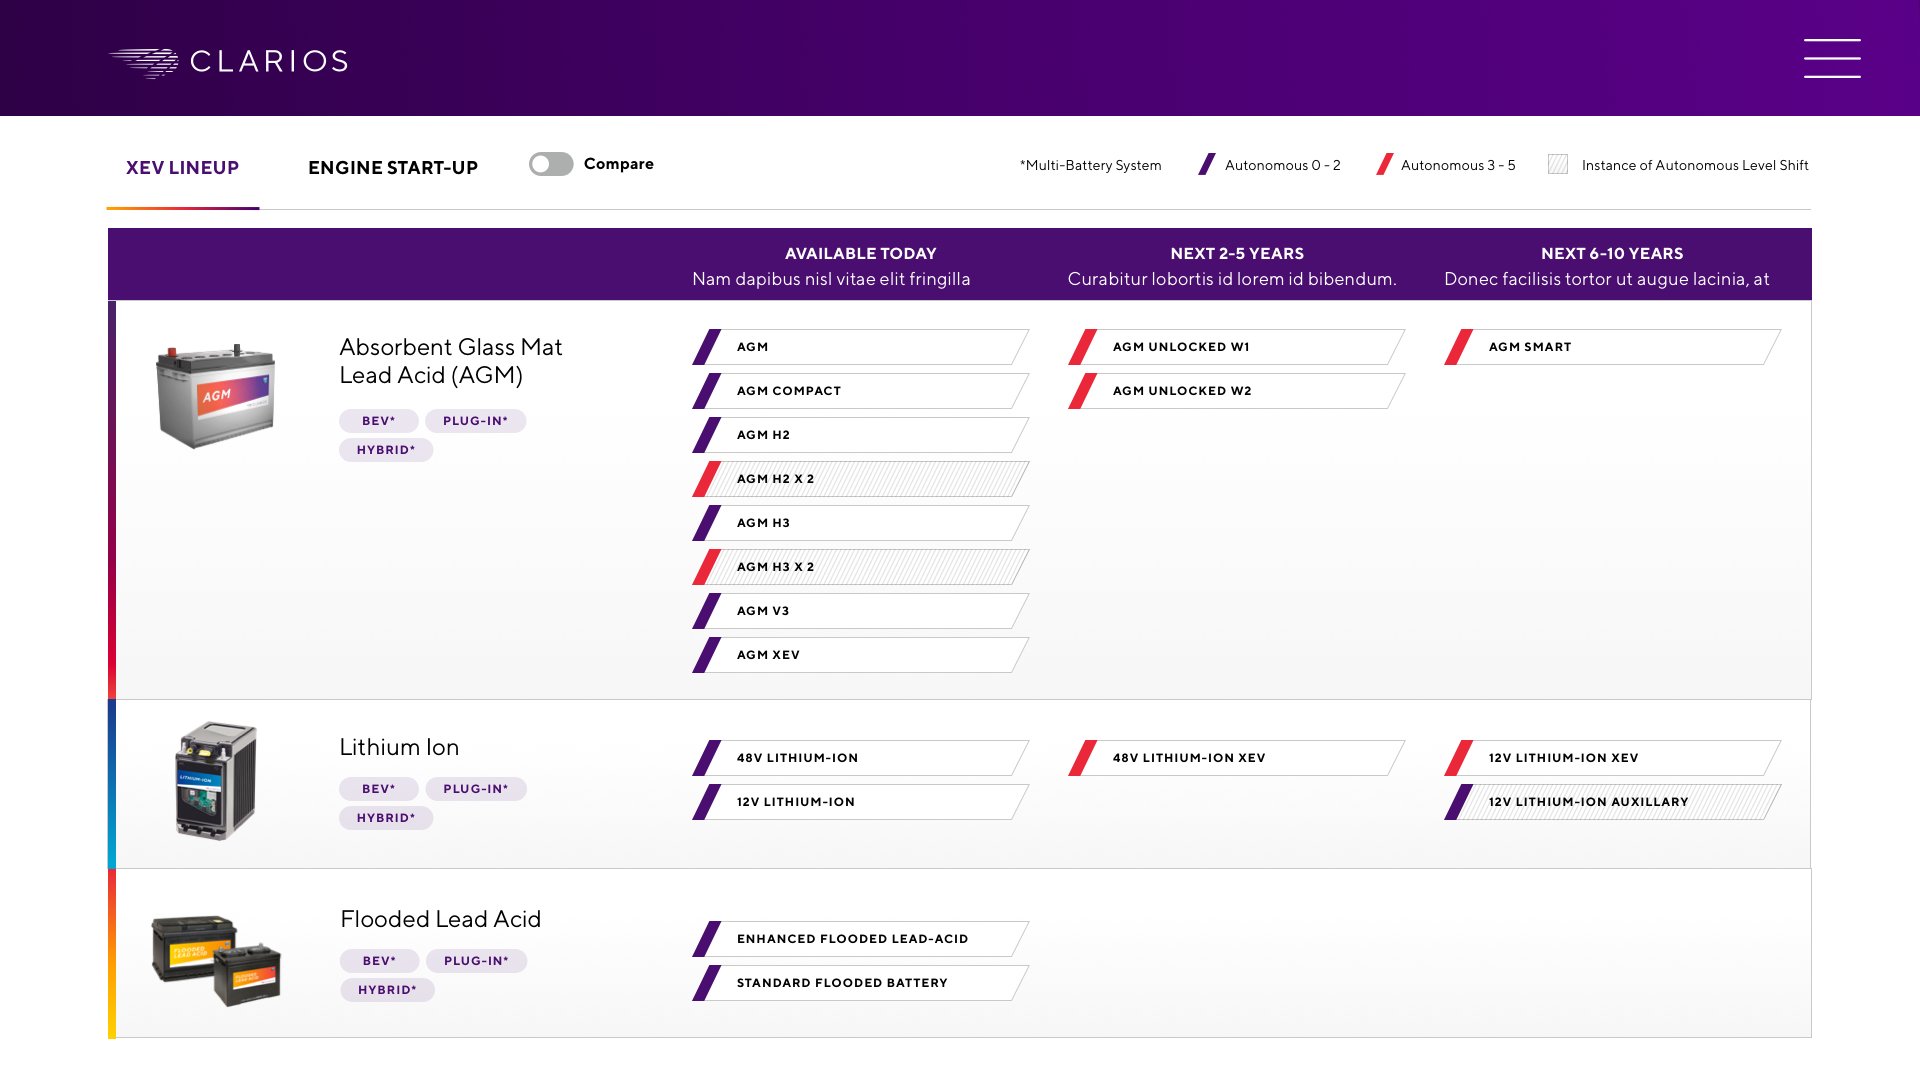
Task: Open AGM Unlocked W2 product
Action: point(1236,391)
